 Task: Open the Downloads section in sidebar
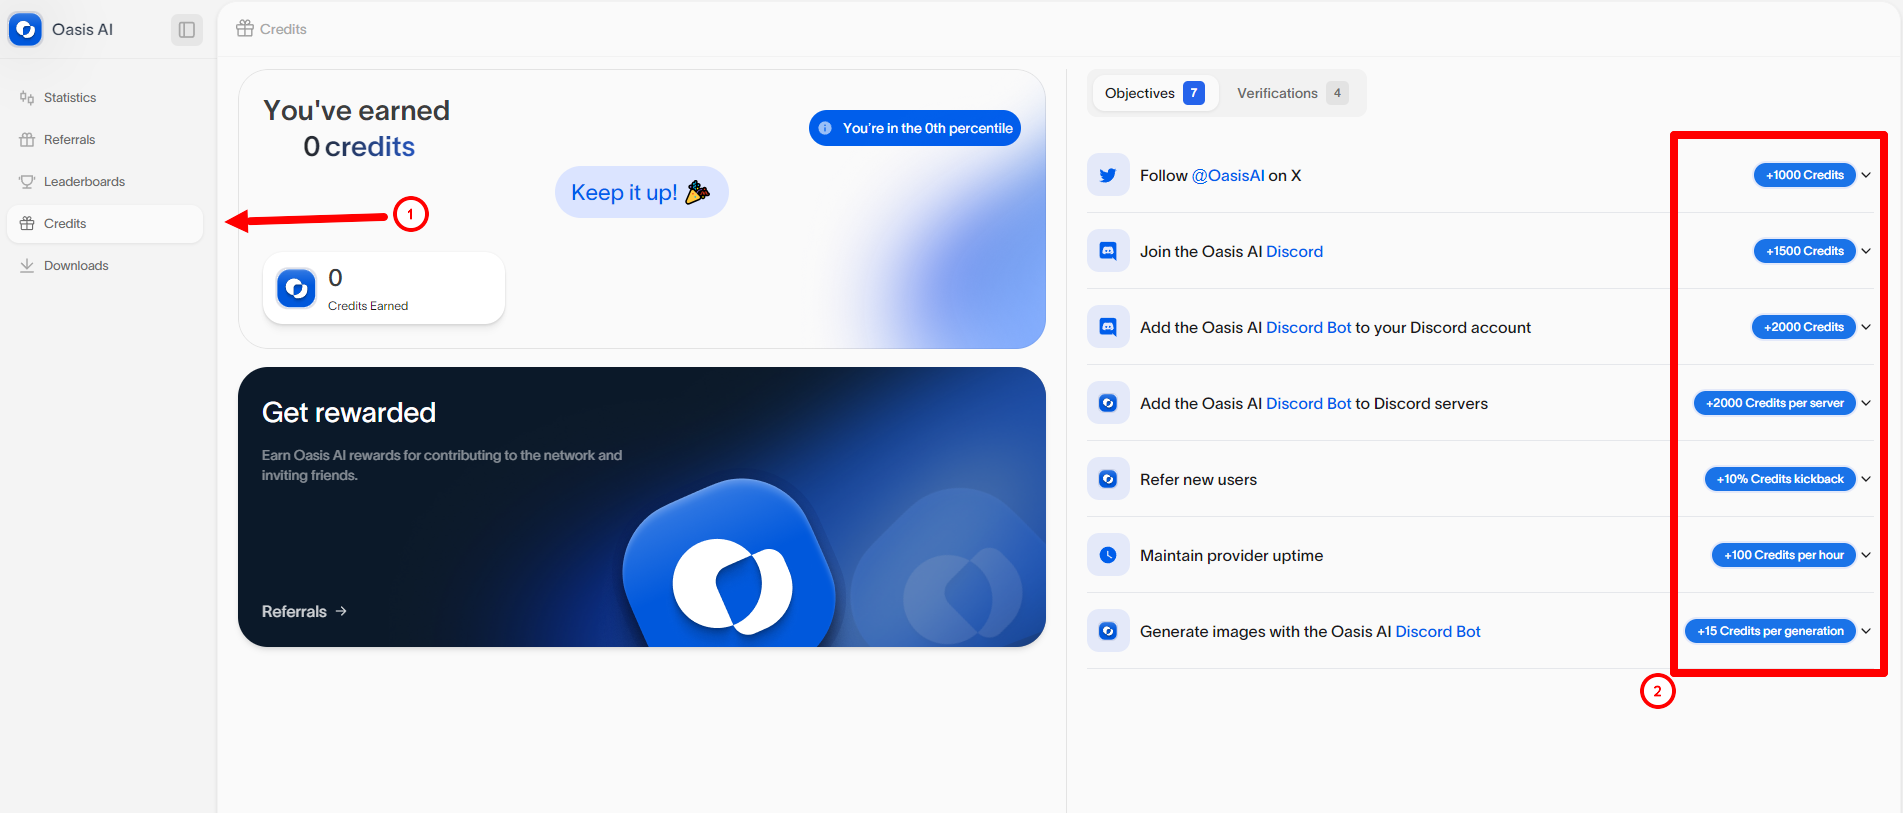[x=76, y=266]
